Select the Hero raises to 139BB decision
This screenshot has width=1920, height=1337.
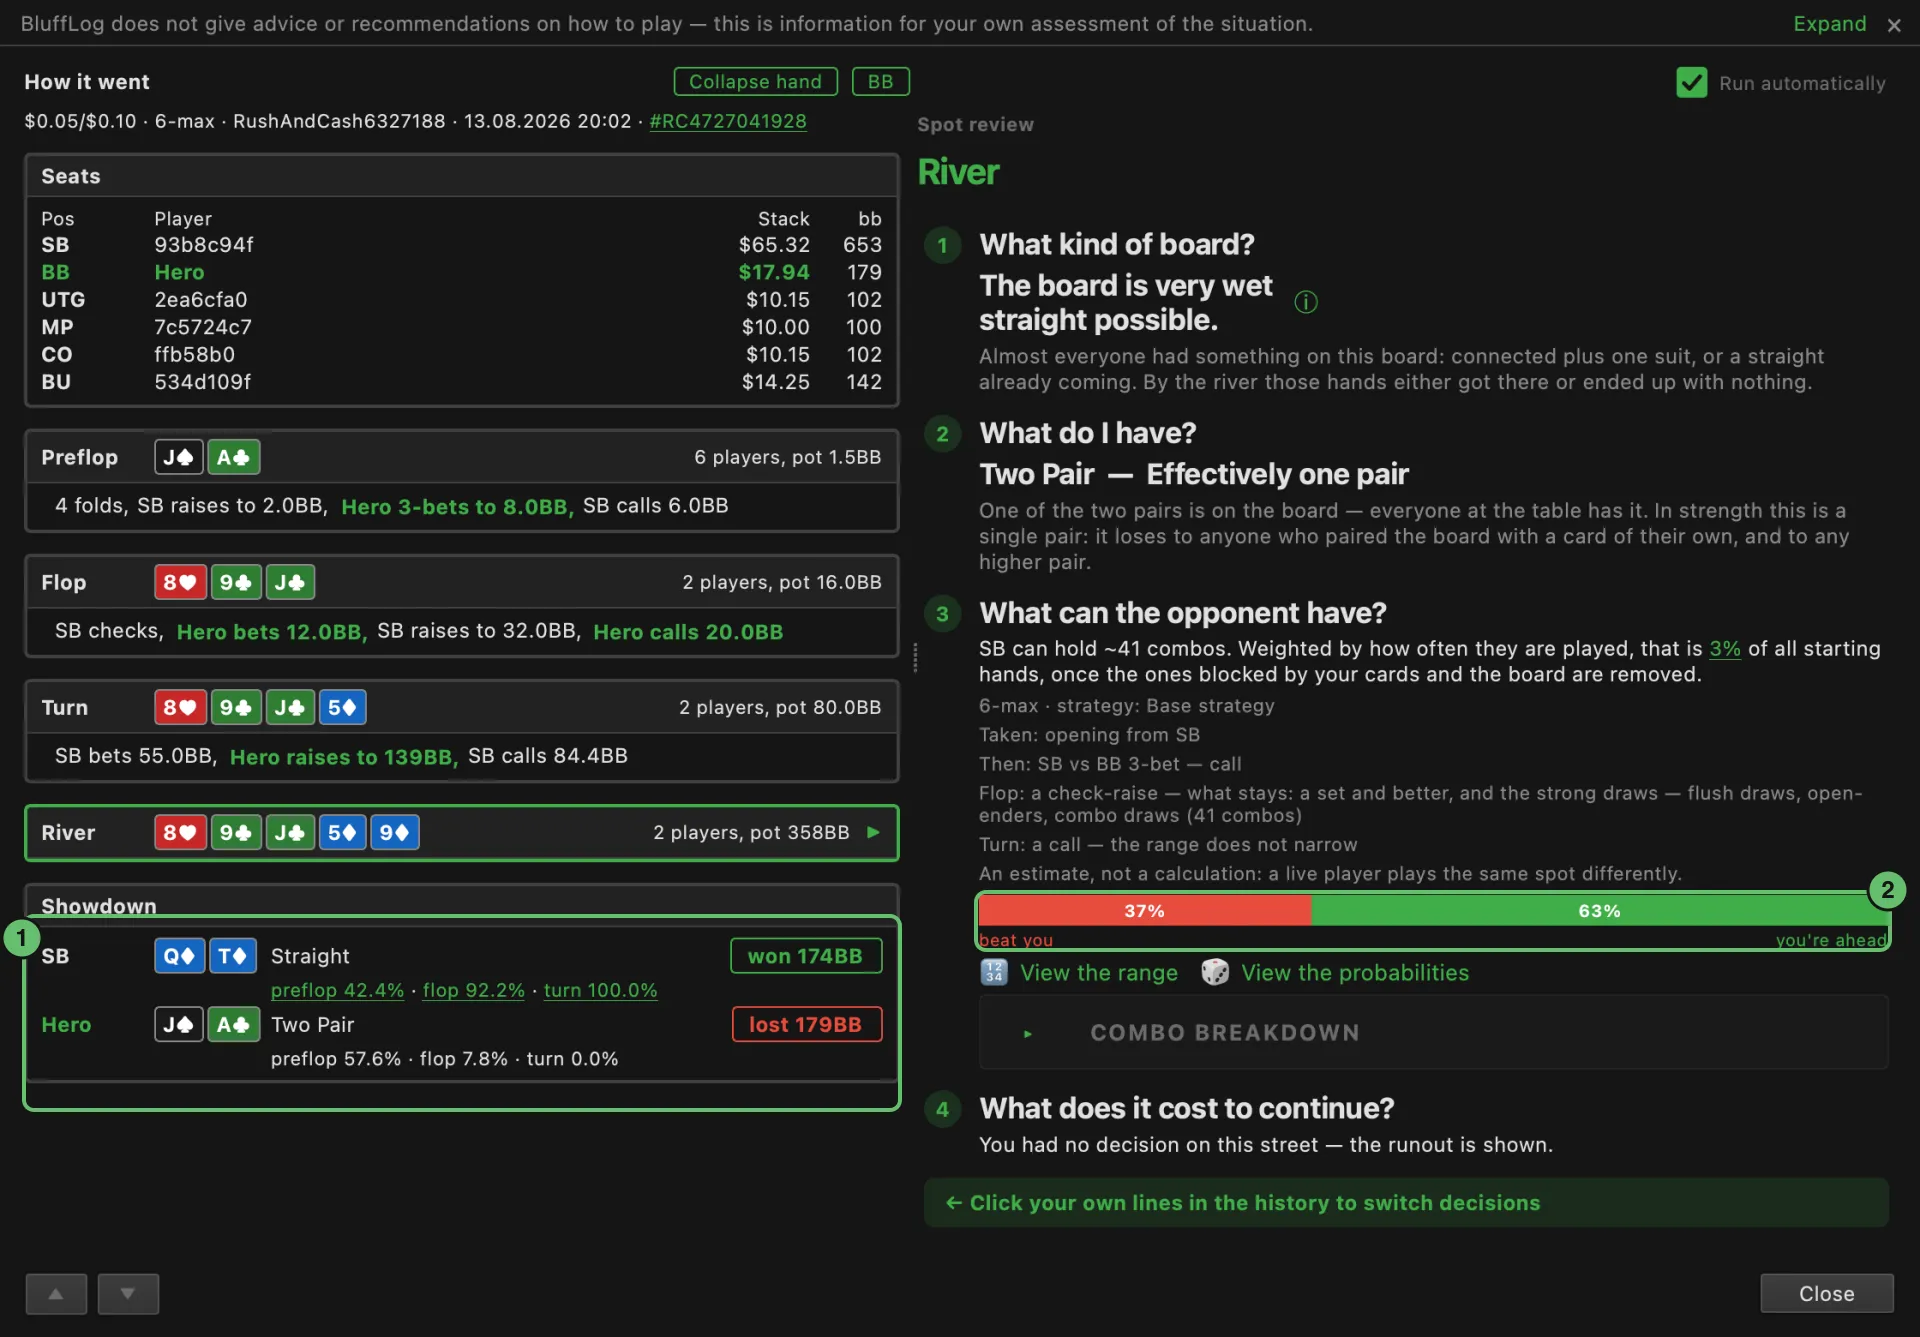tap(344, 756)
